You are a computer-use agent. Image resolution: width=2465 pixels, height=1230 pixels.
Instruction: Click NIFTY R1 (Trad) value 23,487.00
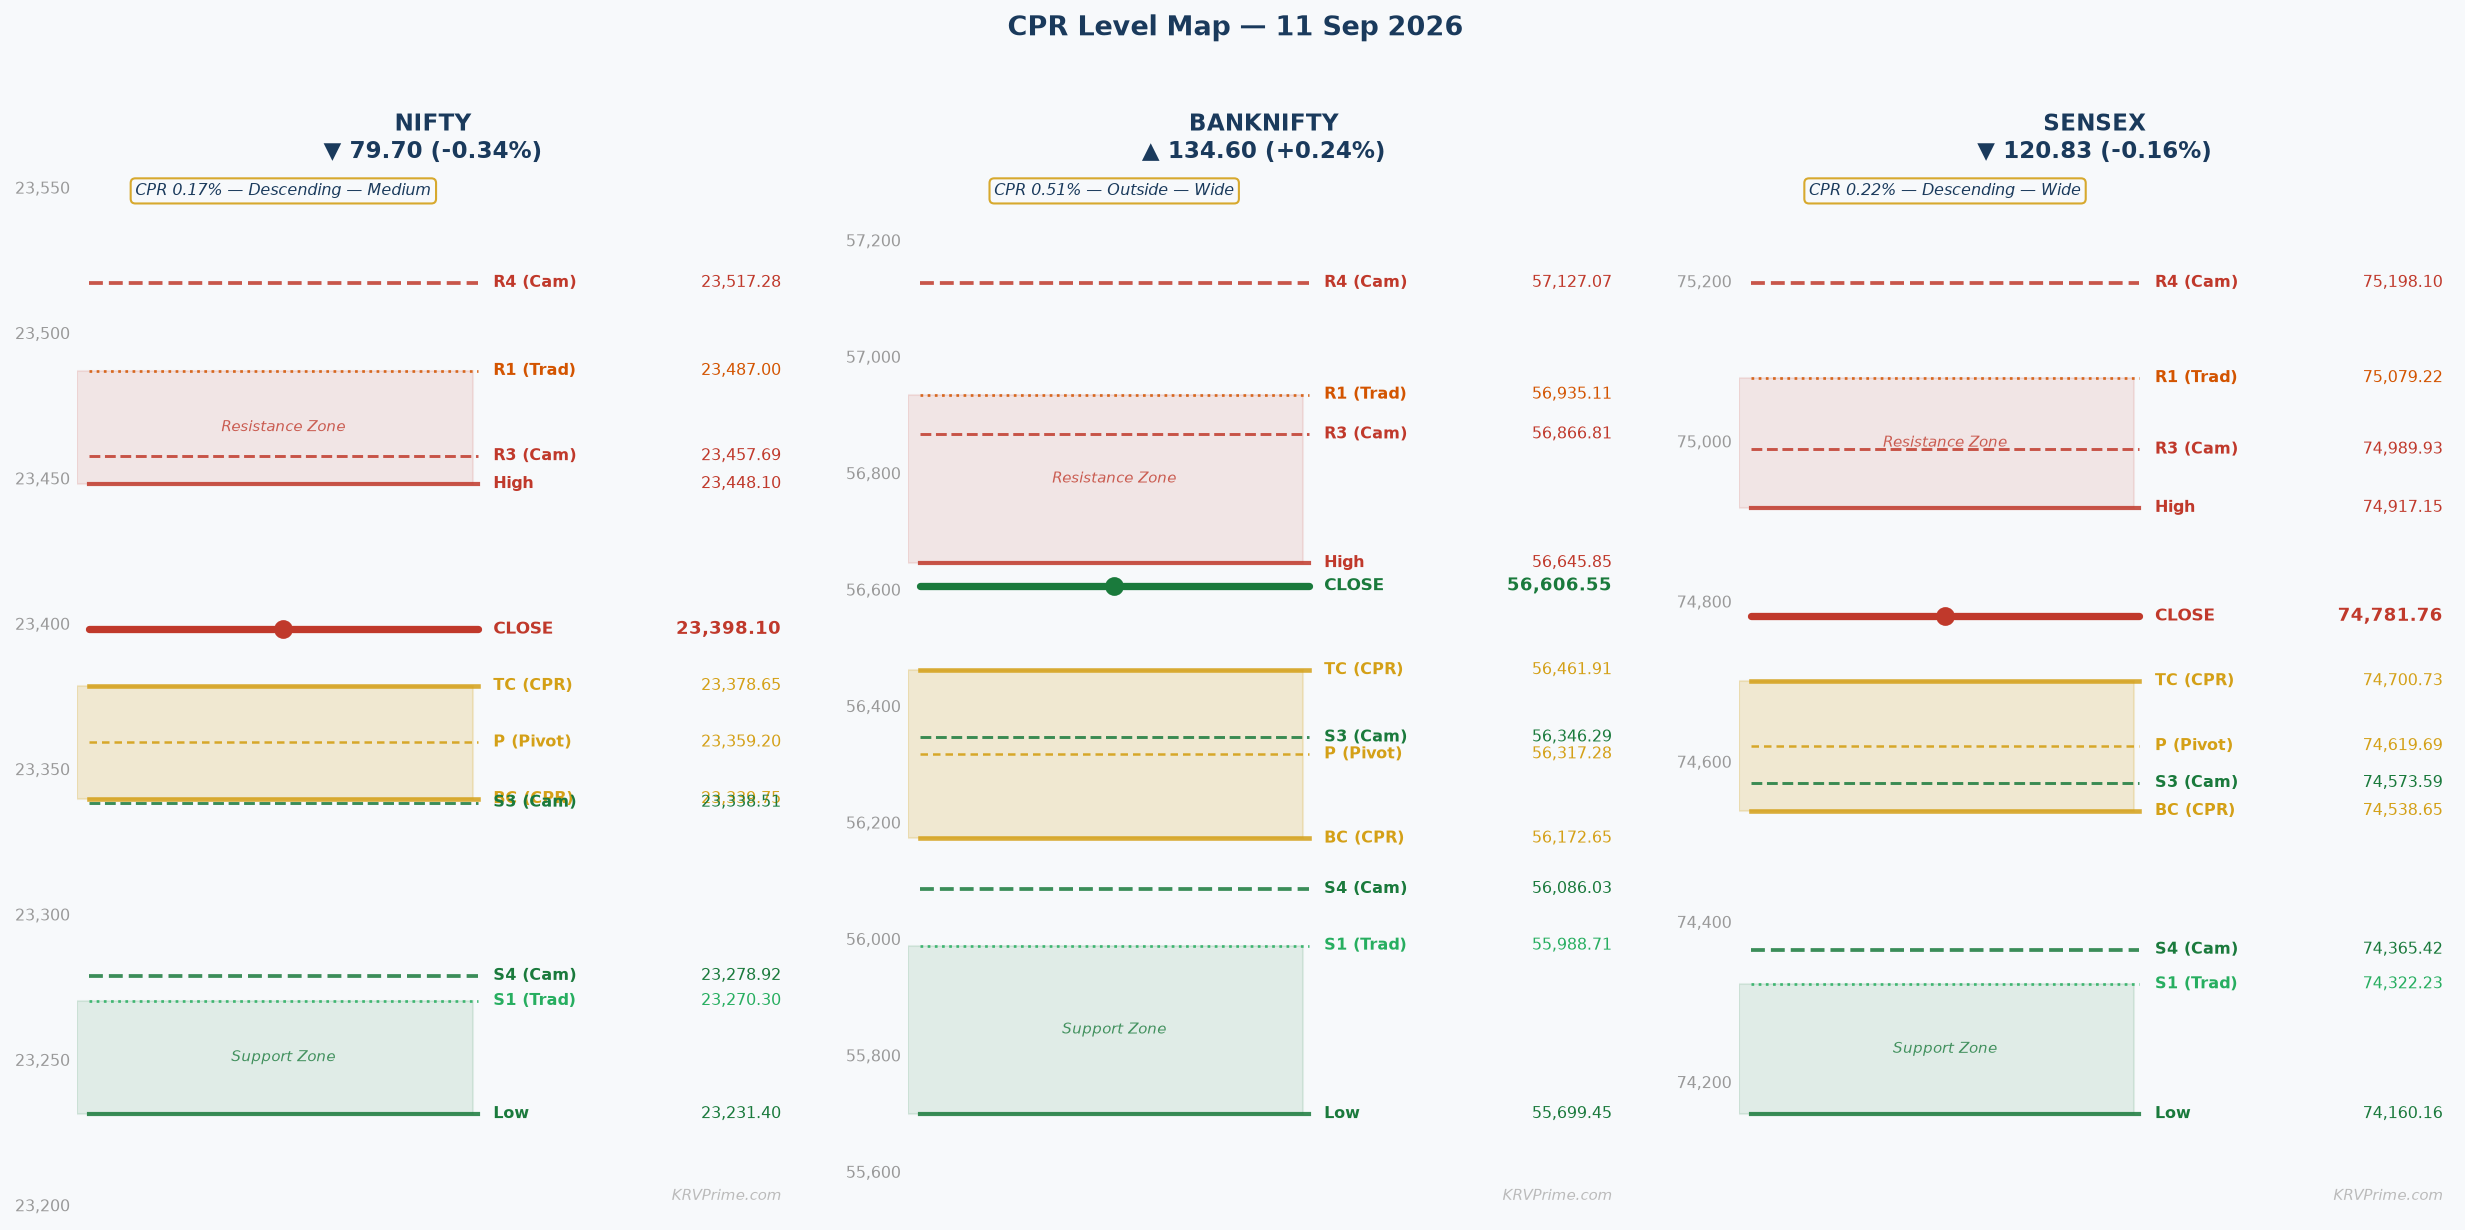point(741,370)
